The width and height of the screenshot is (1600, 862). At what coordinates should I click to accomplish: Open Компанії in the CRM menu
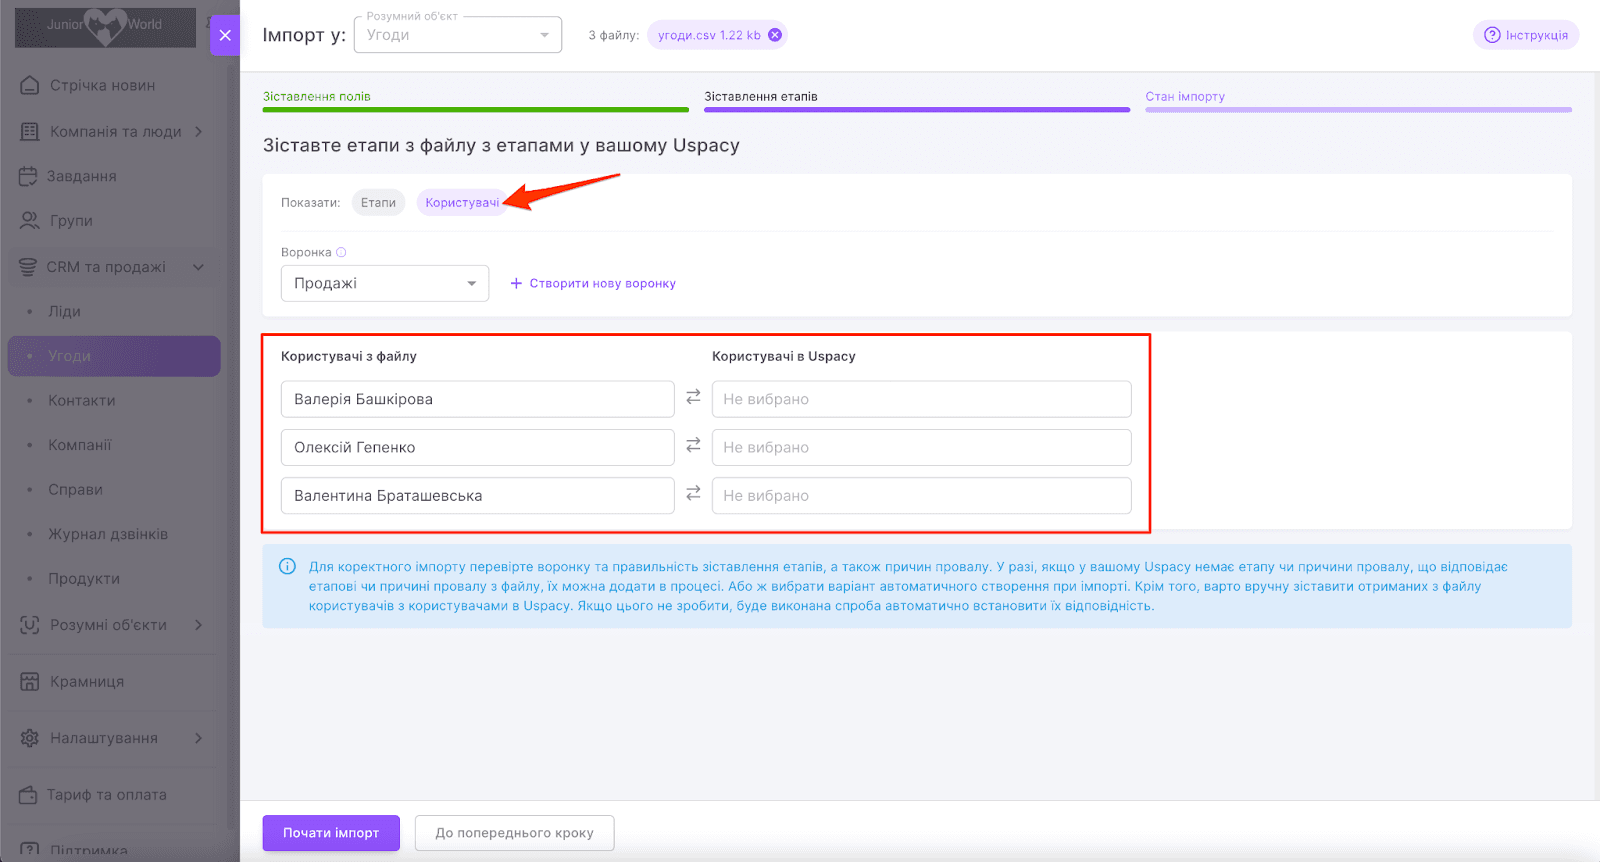80,445
